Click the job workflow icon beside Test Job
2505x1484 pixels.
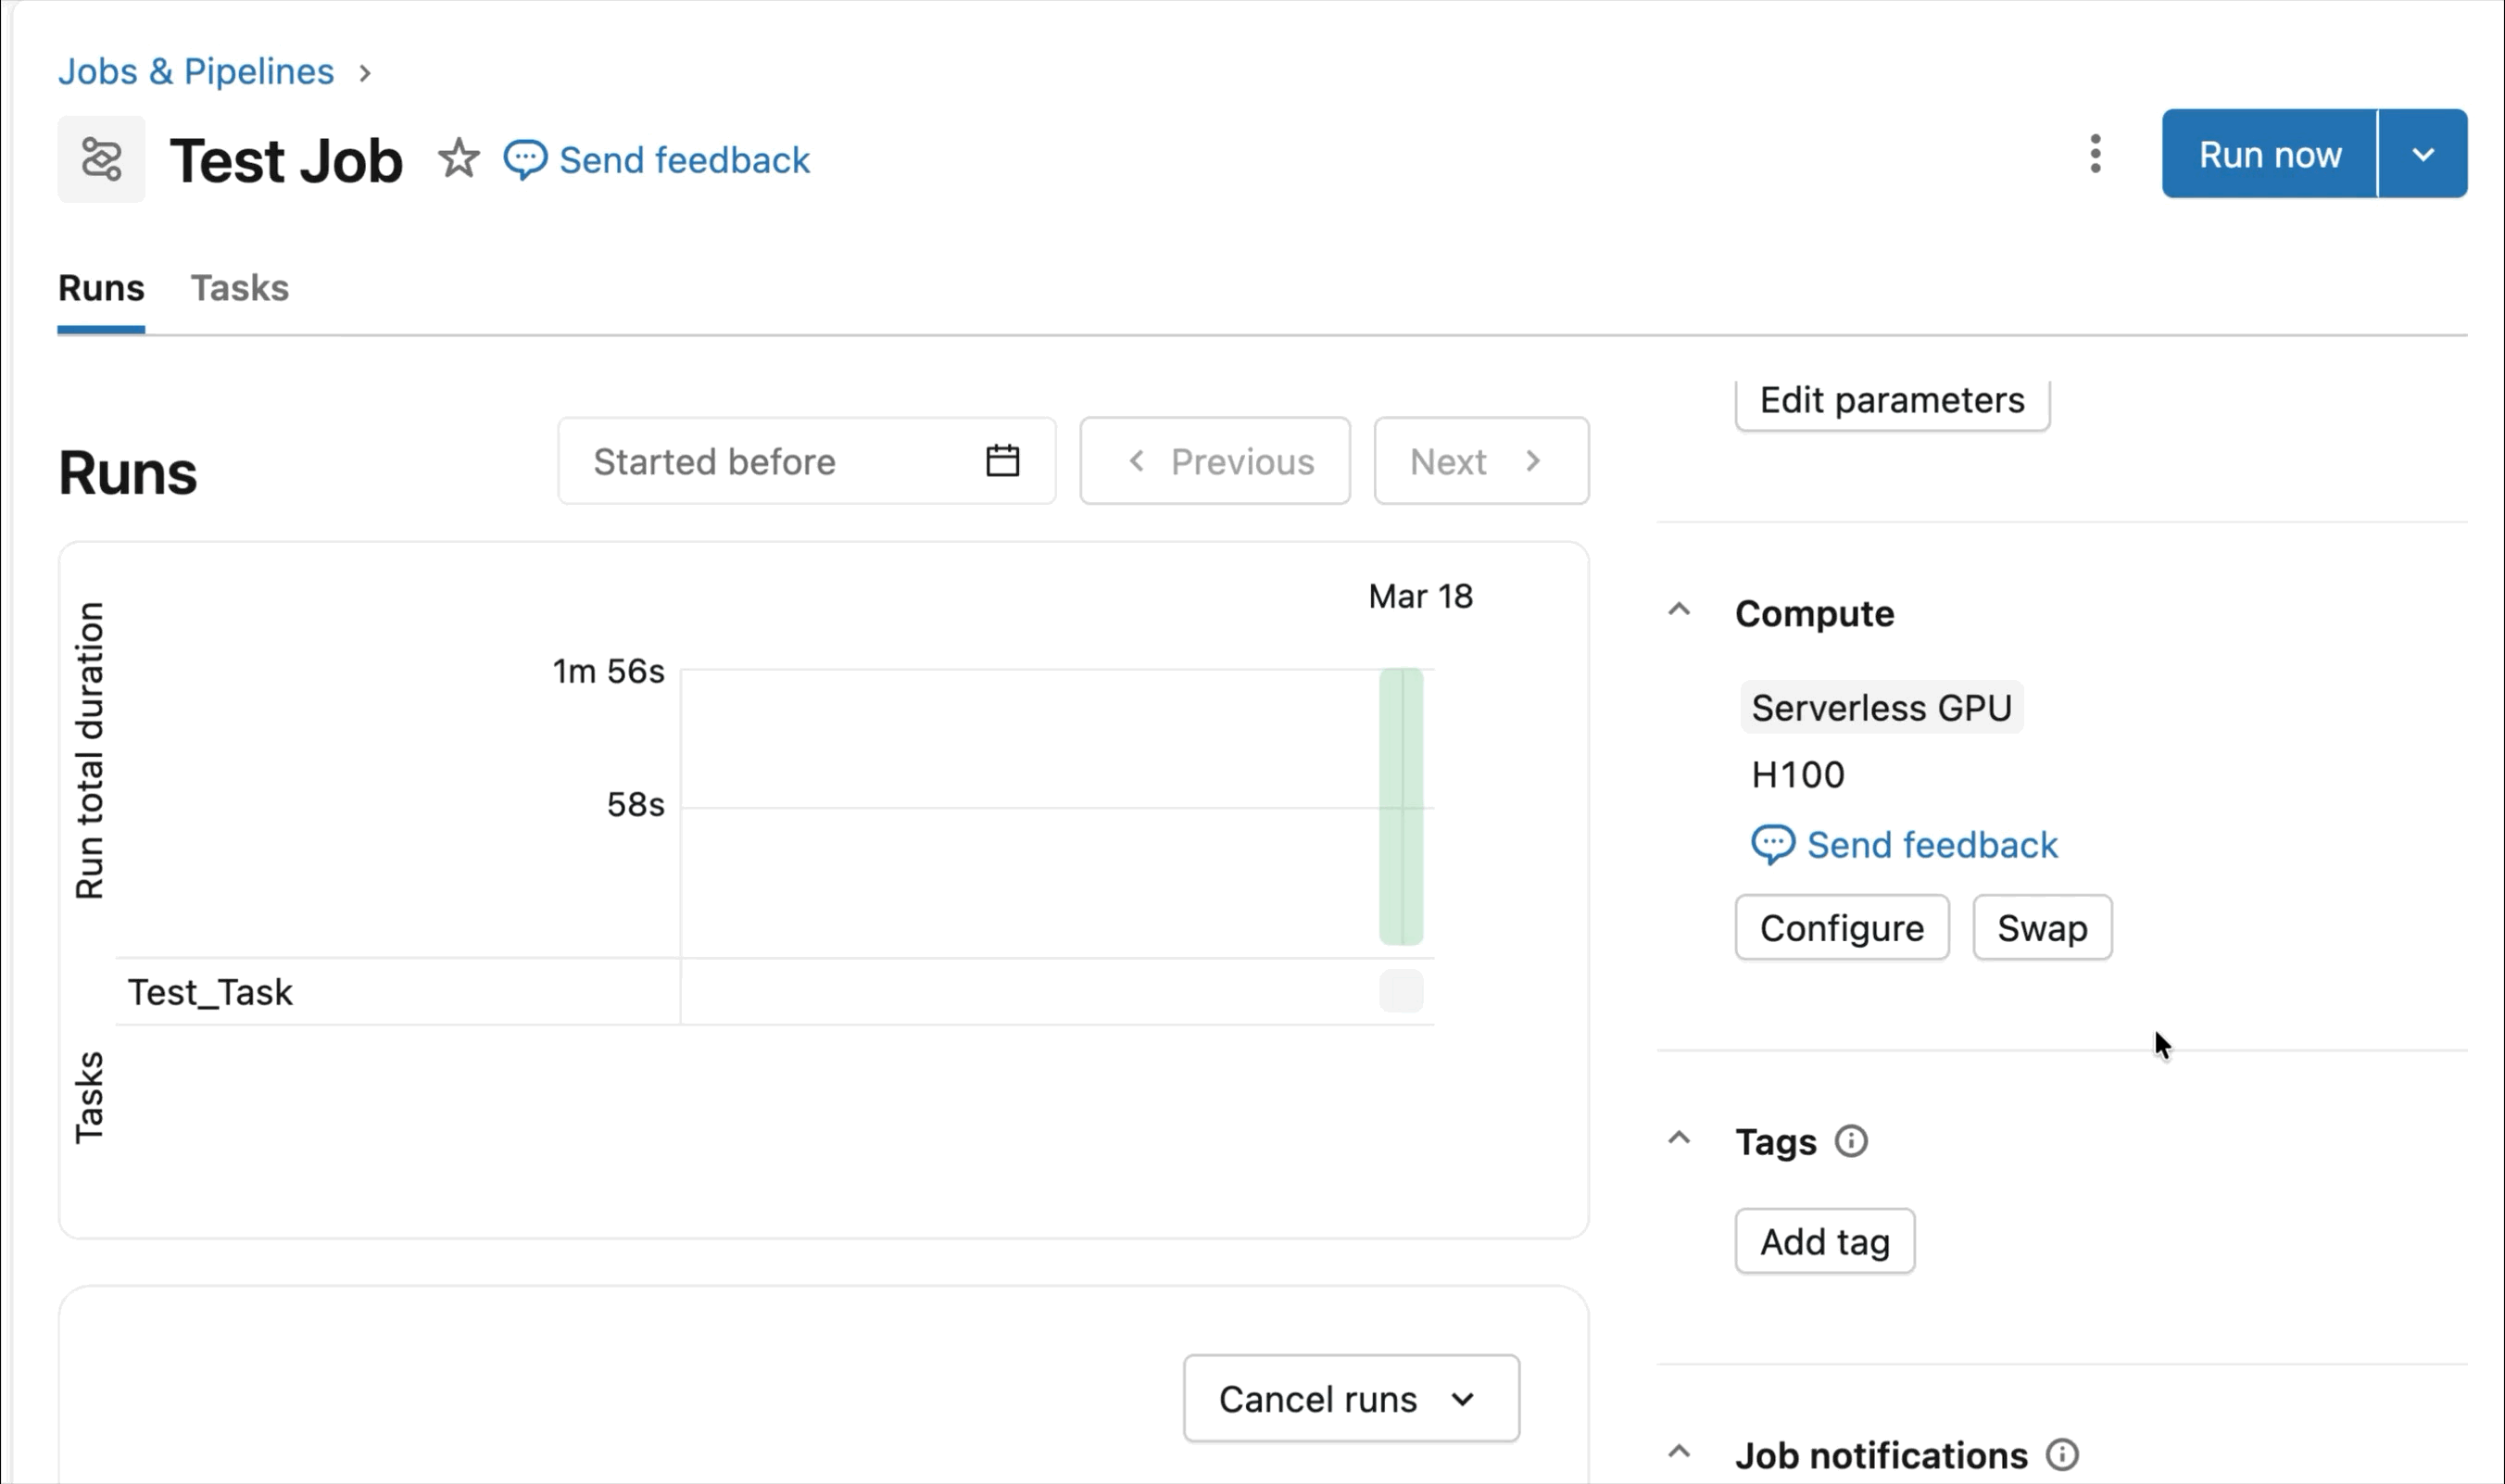point(101,159)
